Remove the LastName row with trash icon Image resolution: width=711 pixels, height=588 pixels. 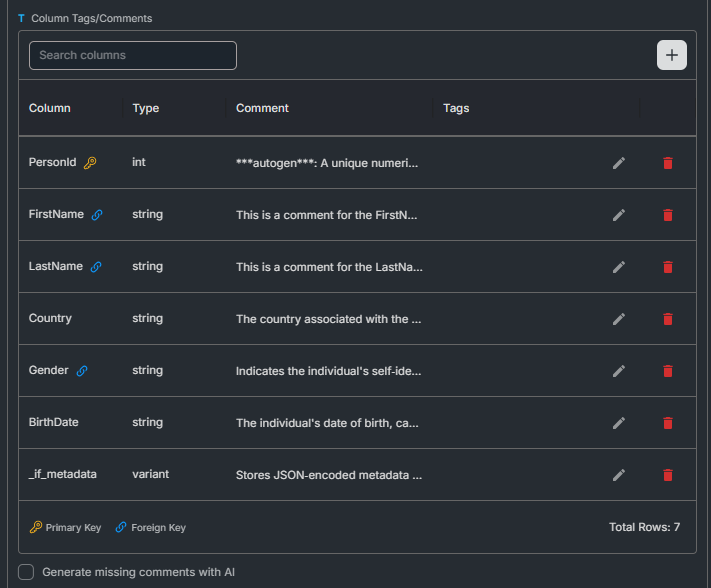(x=668, y=267)
